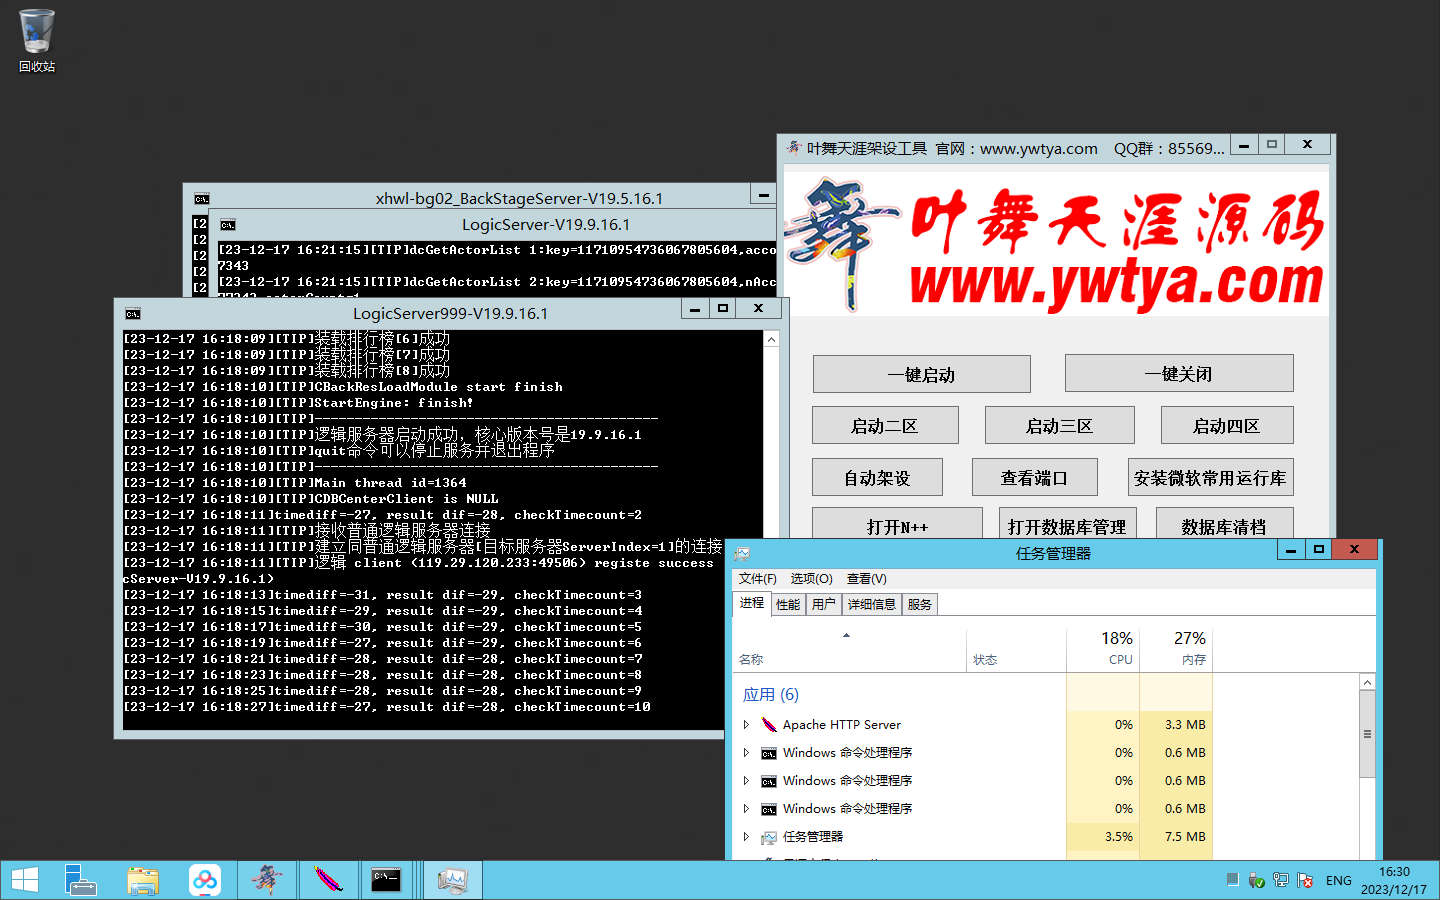Click the Task Manager vertical scrollbar thumb
This screenshot has width=1440, height=900.
tap(1367, 734)
